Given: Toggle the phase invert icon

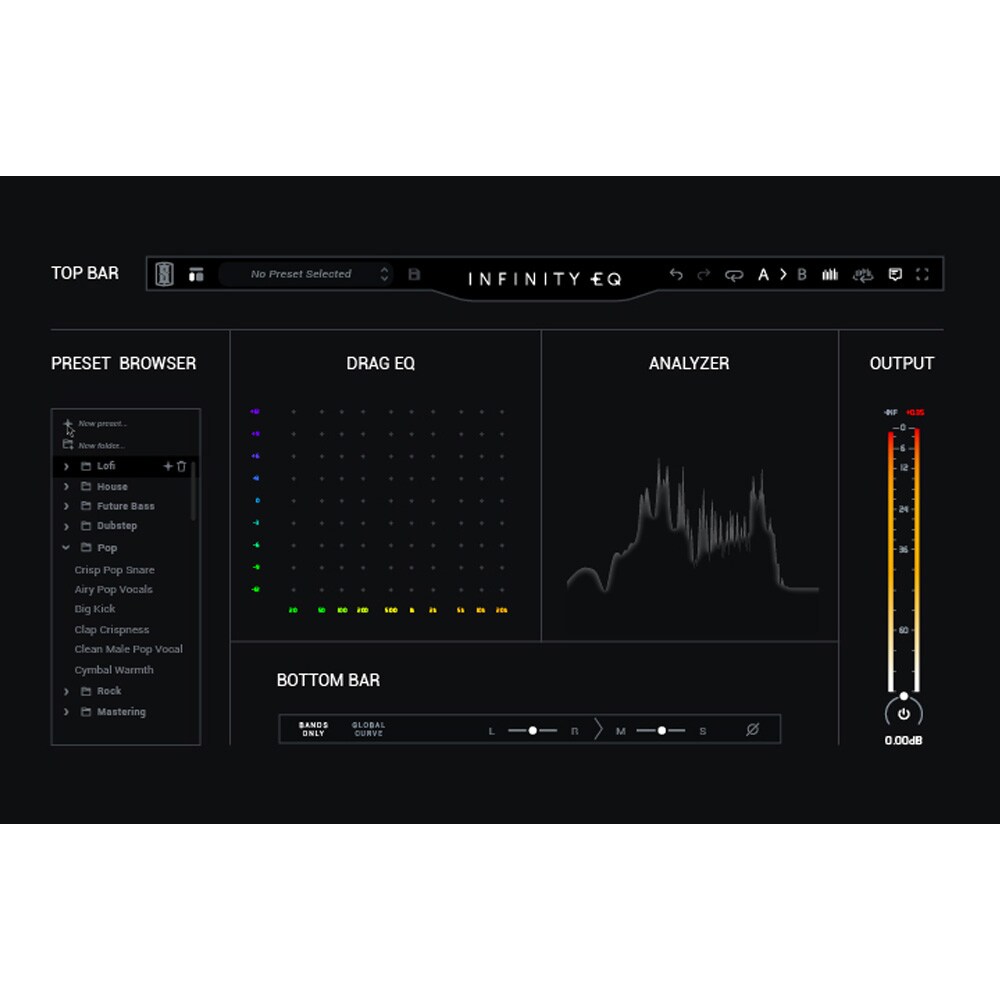Looking at the screenshot, I should tap(753, 730).
